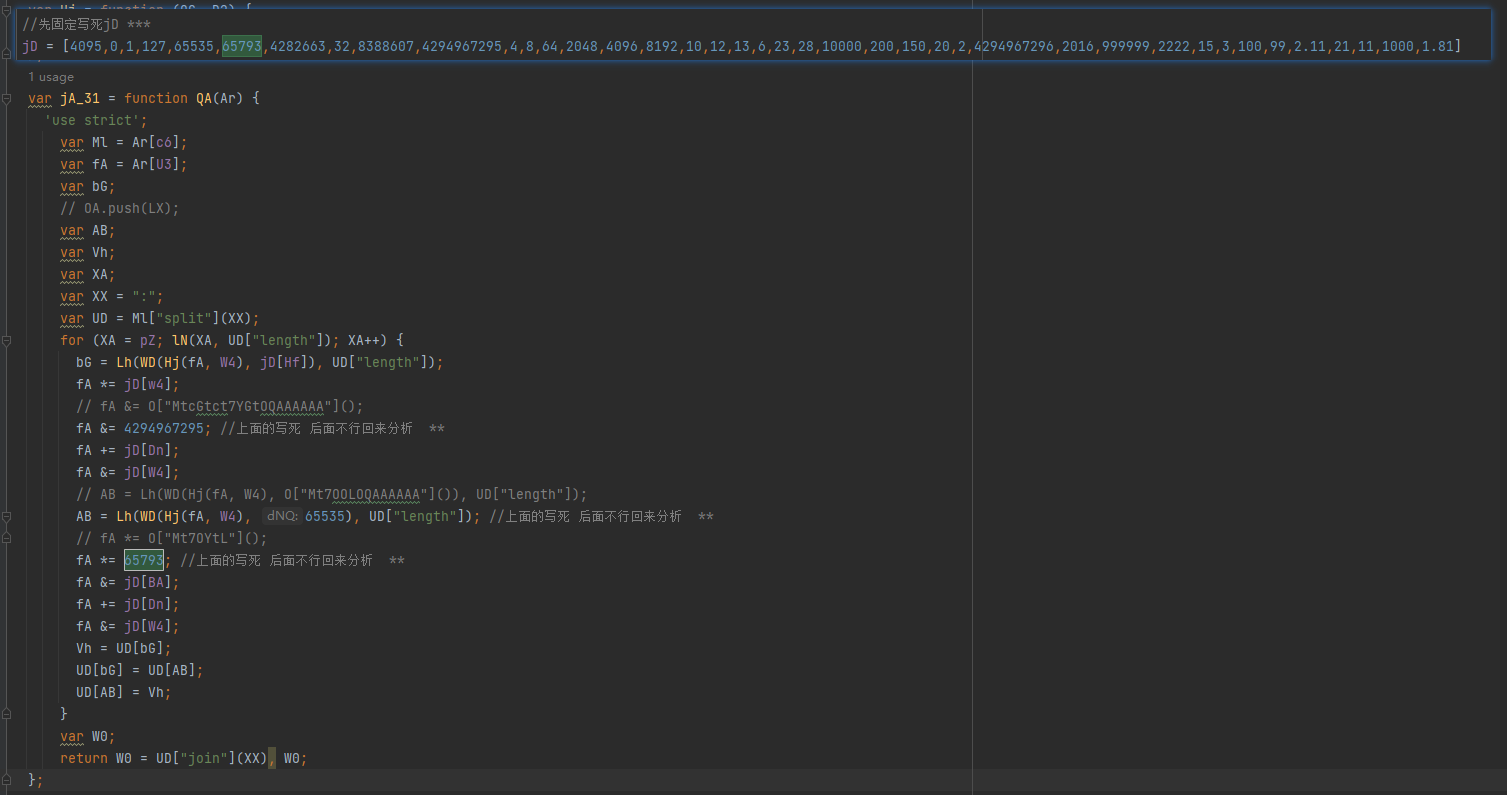This screenshot has width=1507, height=795.
Task: Click the return keyword
Action: point(84,758)
